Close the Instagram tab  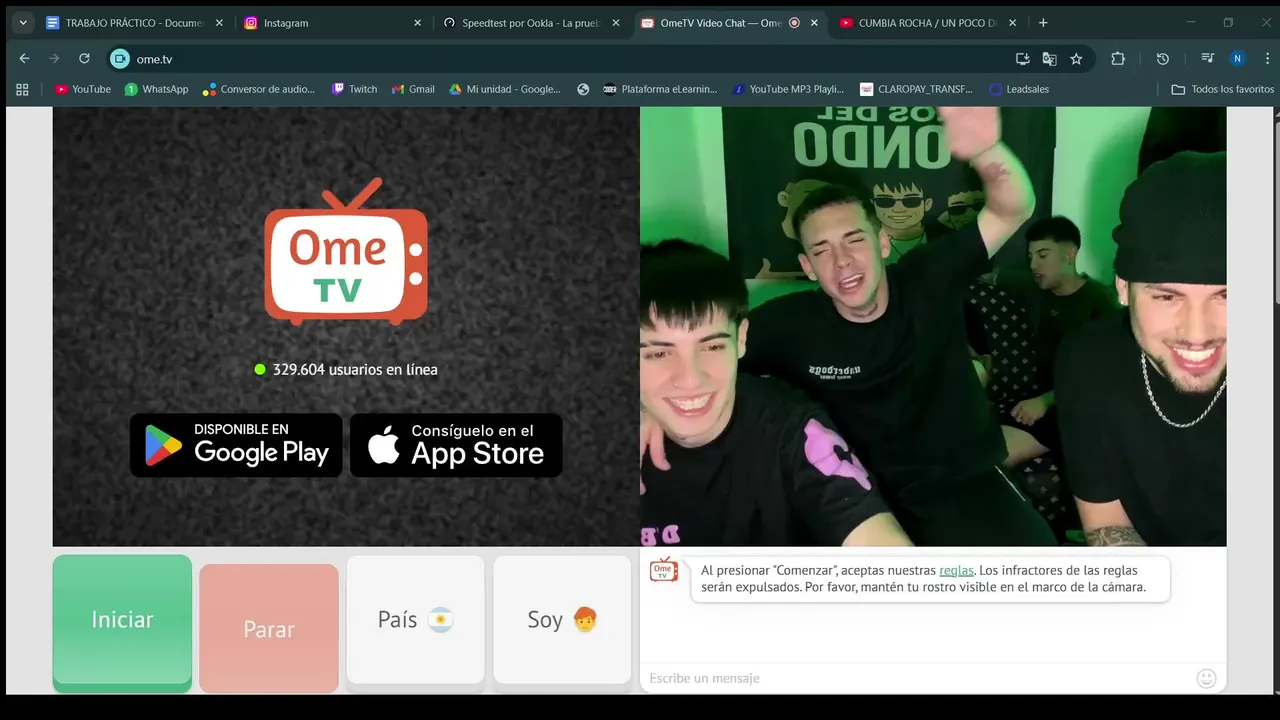coord(417,22)
